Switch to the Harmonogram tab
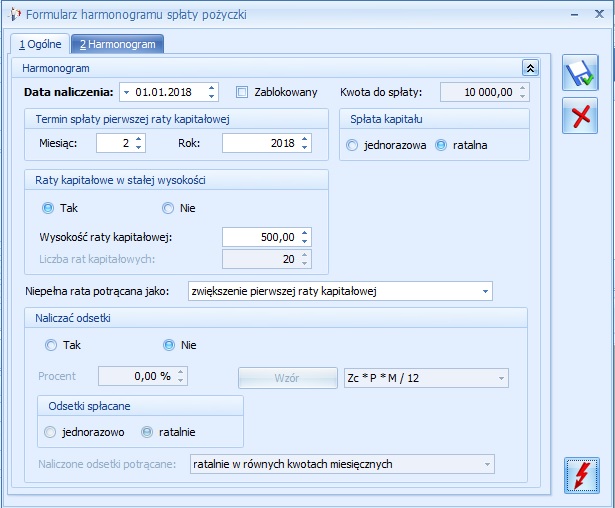Screen dimensions: 615x508 click(118, 44)
